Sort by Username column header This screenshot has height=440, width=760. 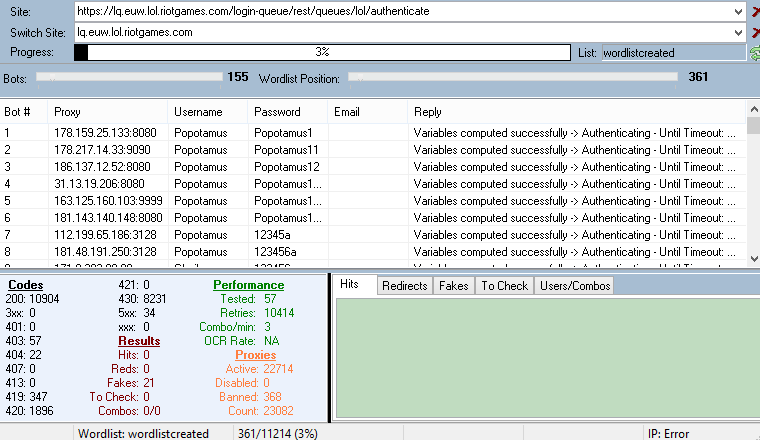[x=208, y=112]
